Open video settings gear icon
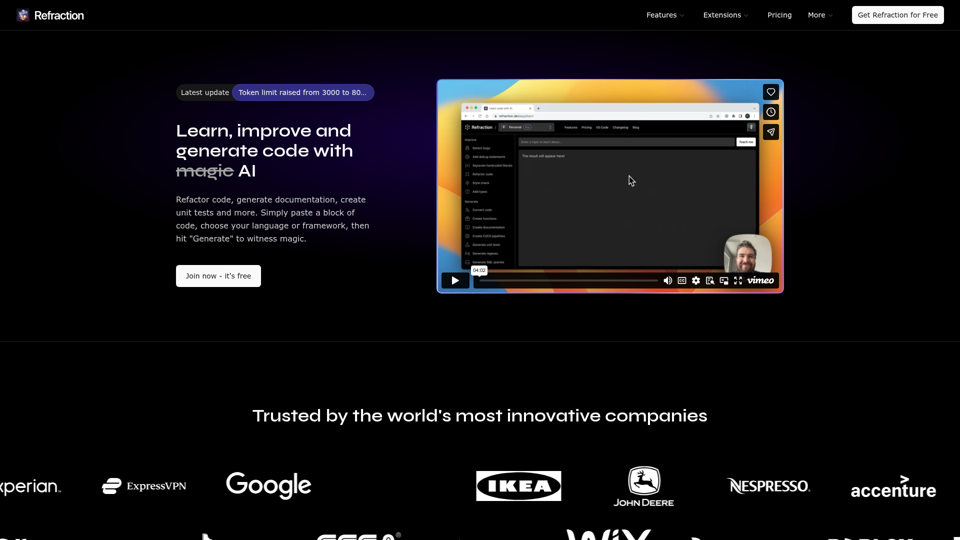This screenshot has width=960, height=540. pos(696,280)
